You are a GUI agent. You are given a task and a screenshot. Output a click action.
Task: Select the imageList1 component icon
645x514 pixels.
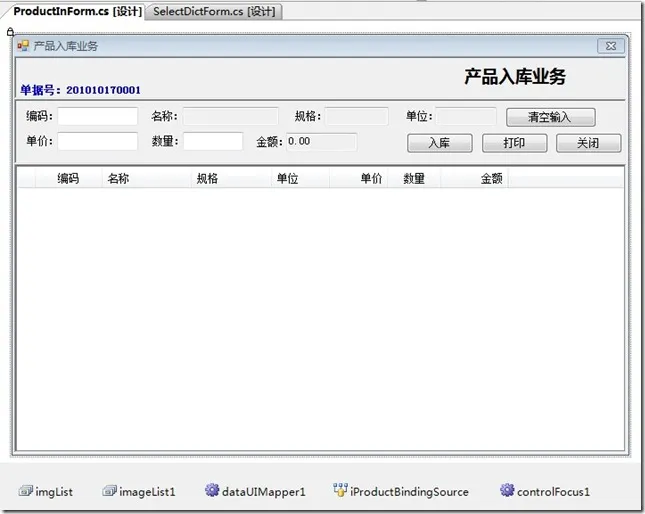pyautogui.click(x=109, y=491)
